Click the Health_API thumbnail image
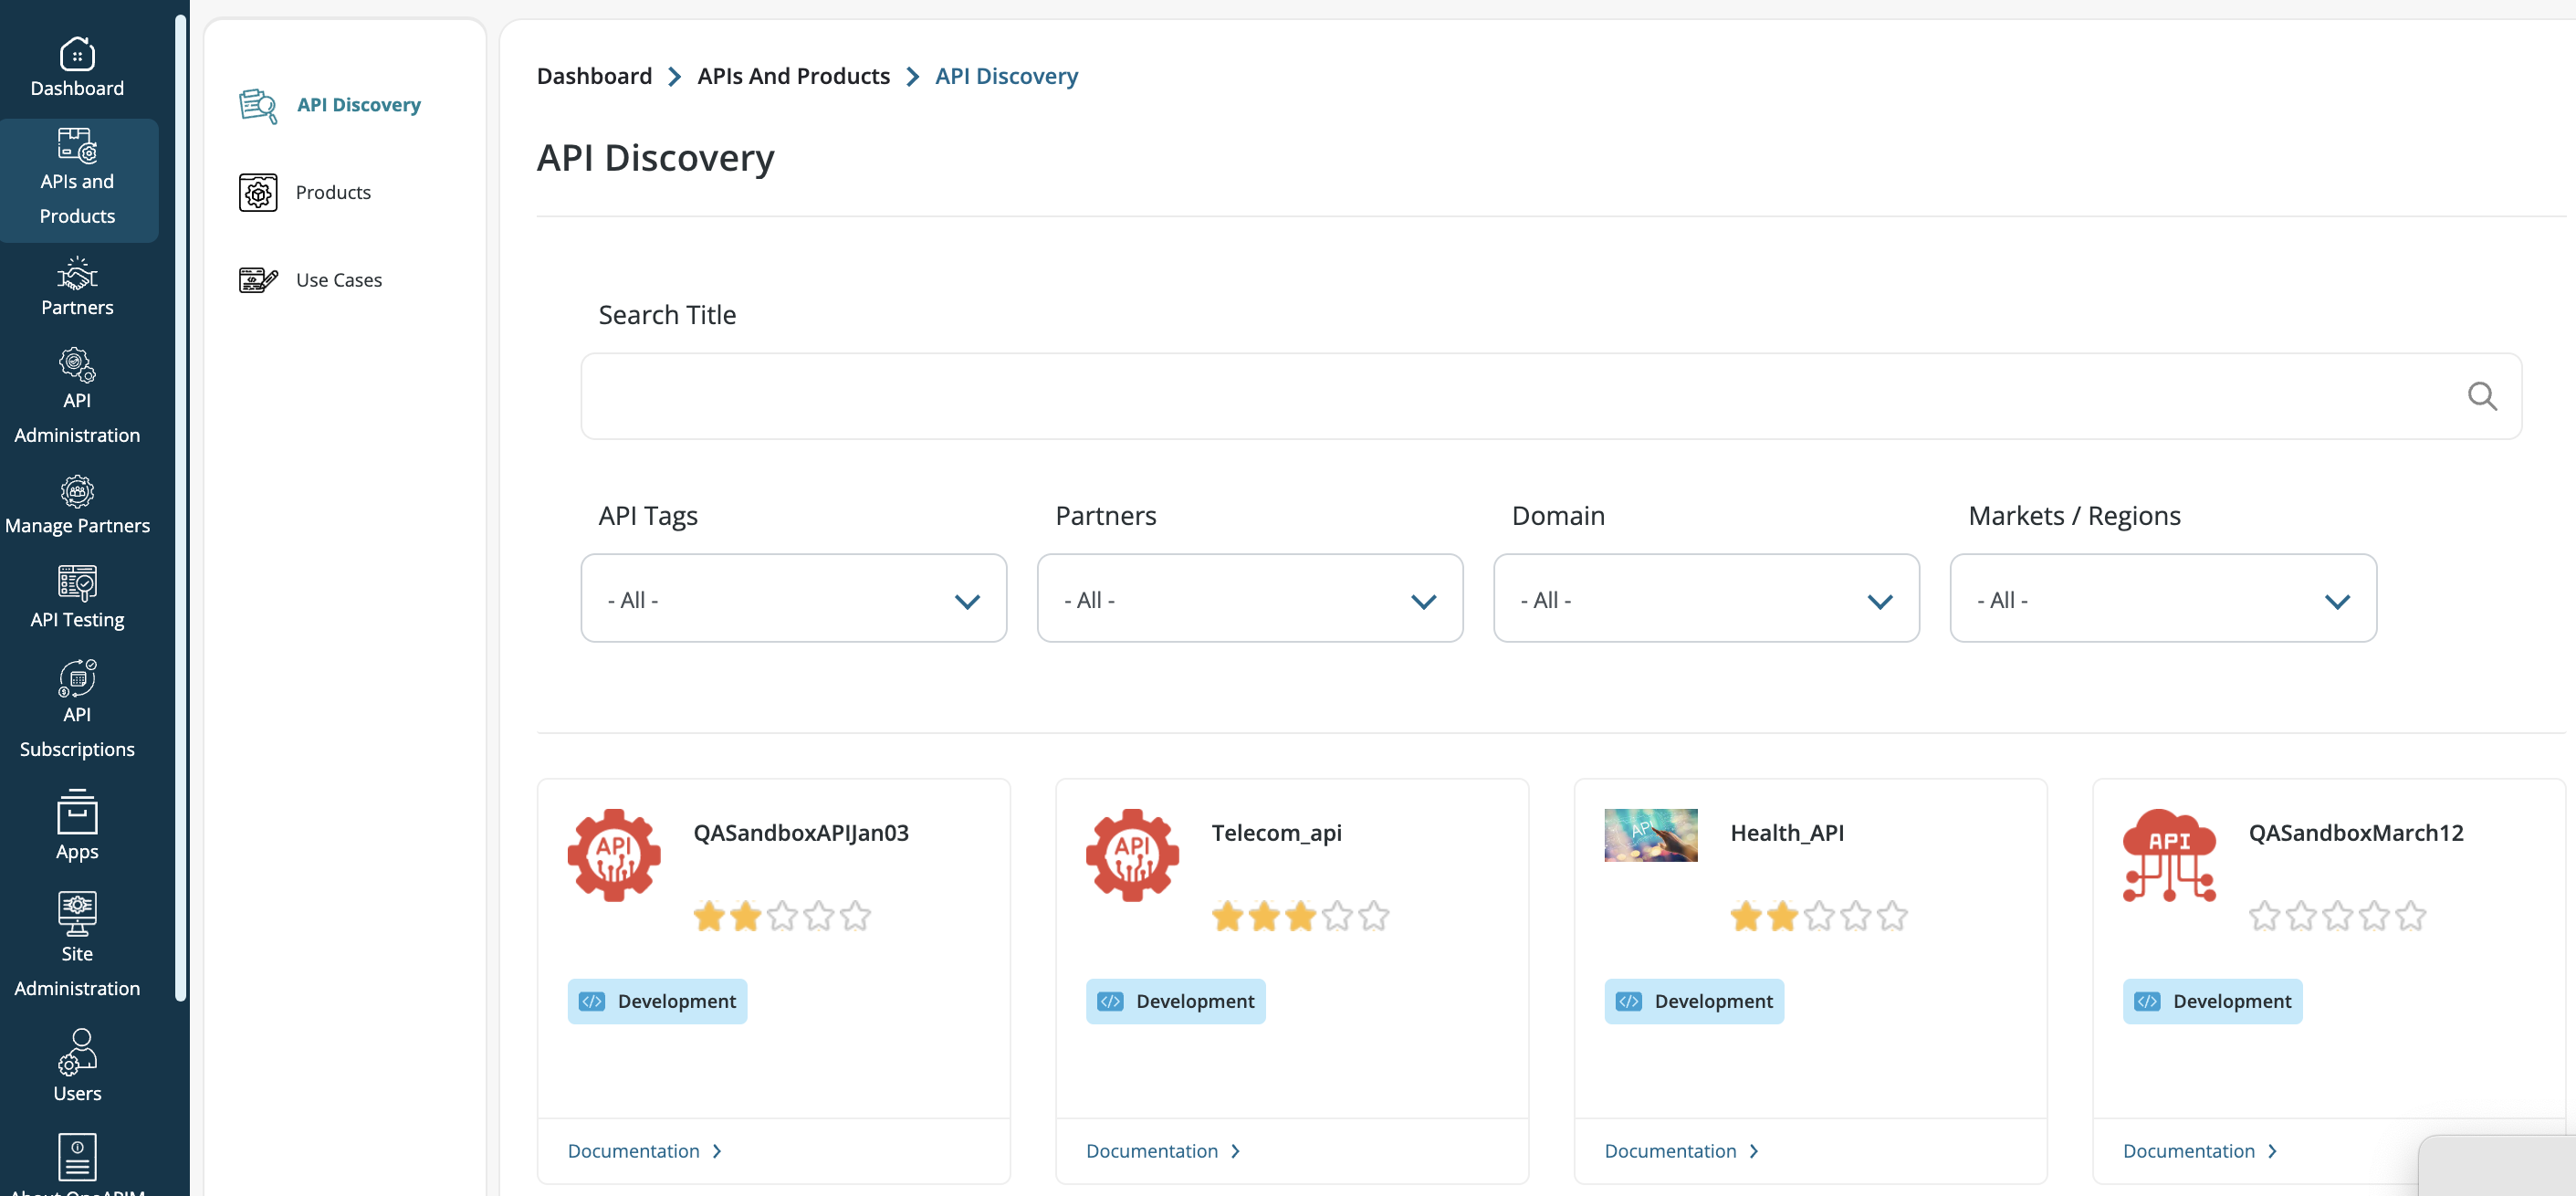The width and height of the screenshot is (2576, 1196). pyautogui.click(x=1651, y=835)
